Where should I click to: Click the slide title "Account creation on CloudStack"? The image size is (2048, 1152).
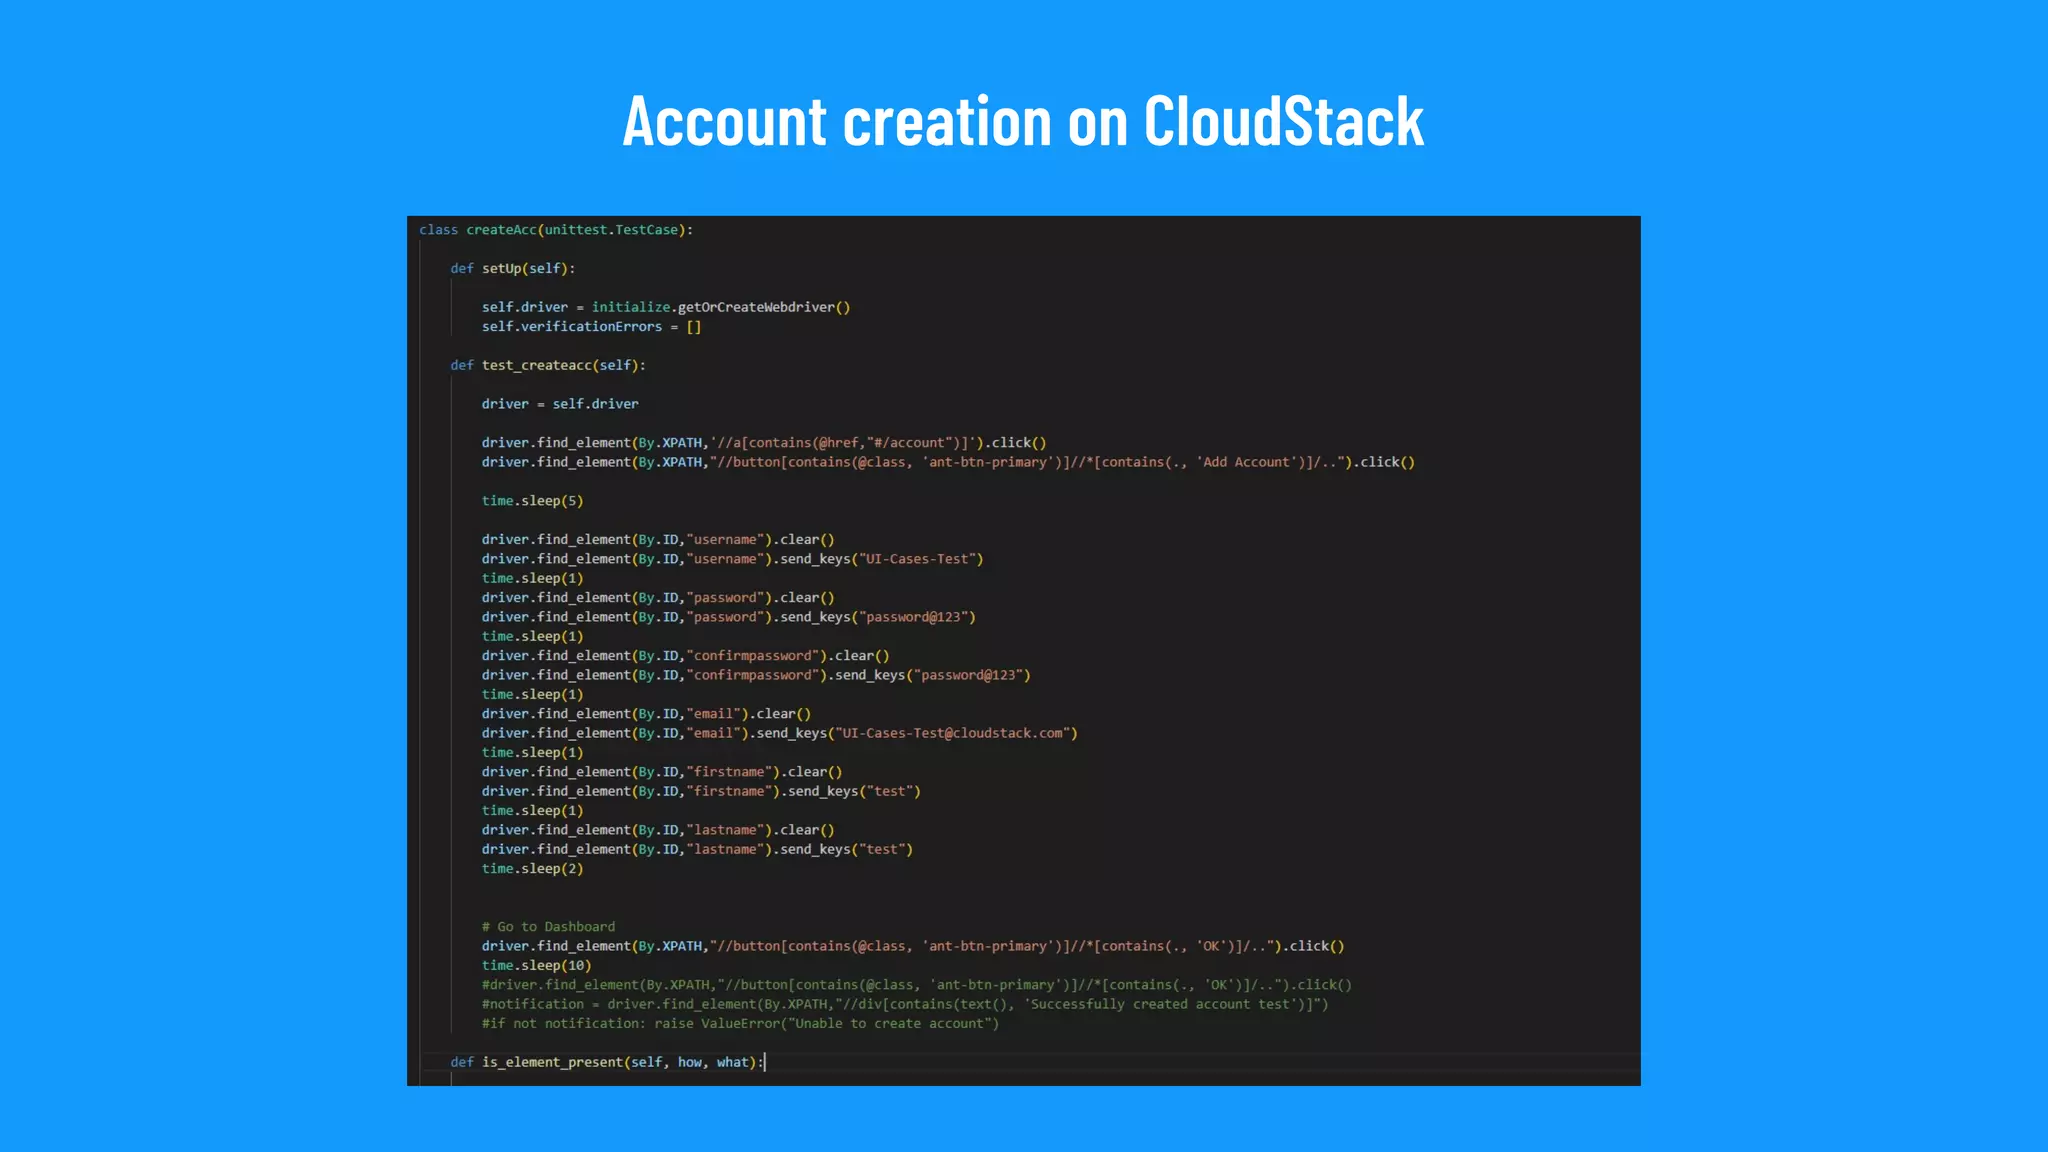click(1023, 121)
